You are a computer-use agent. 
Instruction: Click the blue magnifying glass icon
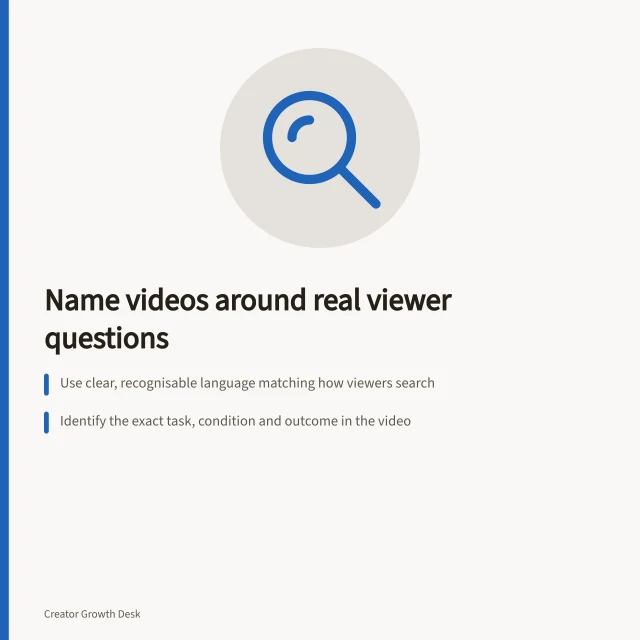pos(321,149)
